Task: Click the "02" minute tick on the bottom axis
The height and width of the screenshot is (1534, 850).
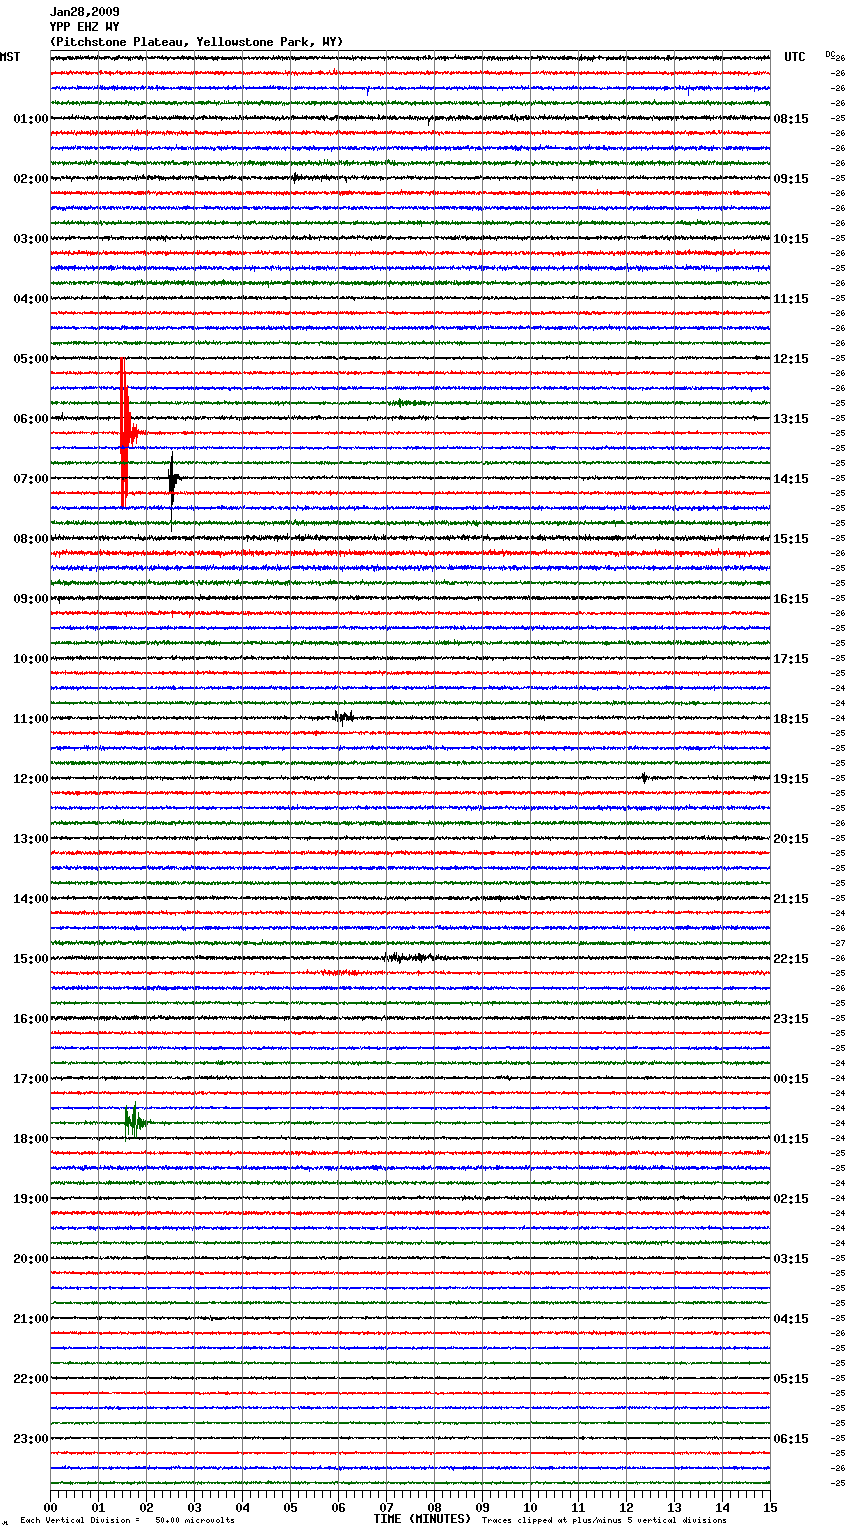Action: (146, 1508)
